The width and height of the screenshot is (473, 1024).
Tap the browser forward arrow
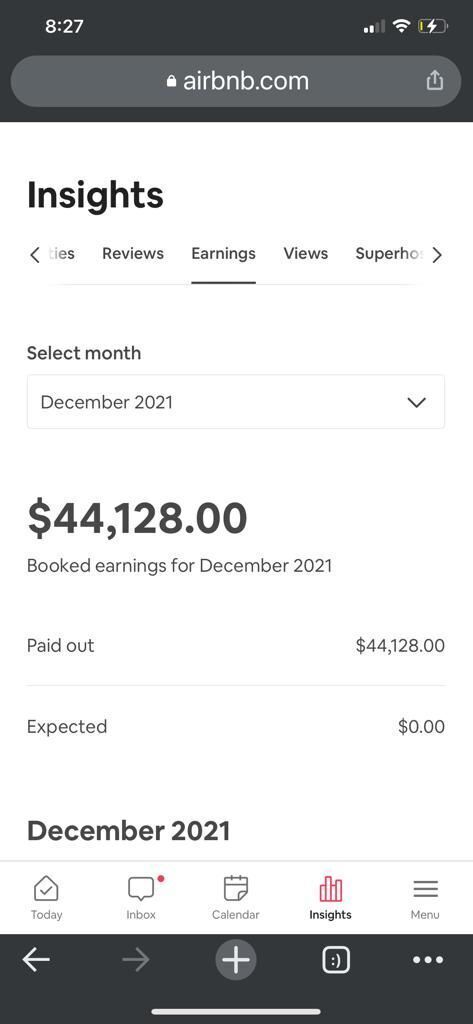click(x=136, y=959)
